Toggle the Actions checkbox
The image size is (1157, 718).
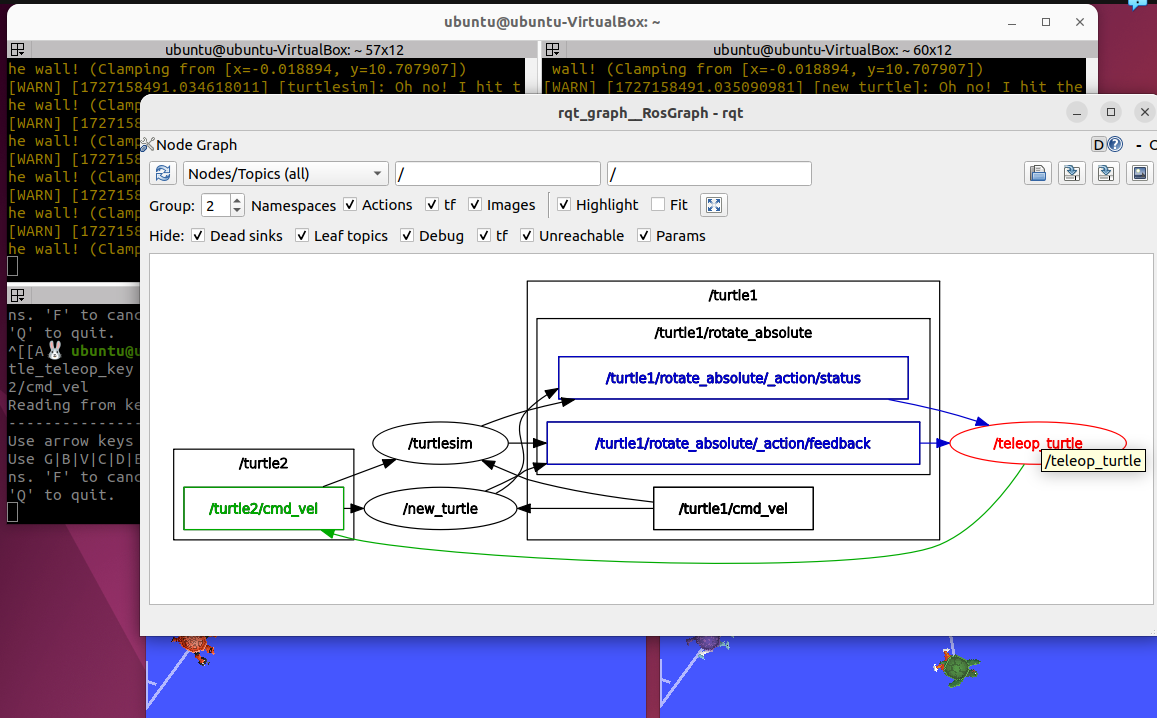pyautogui.click(x=350, y=204)
